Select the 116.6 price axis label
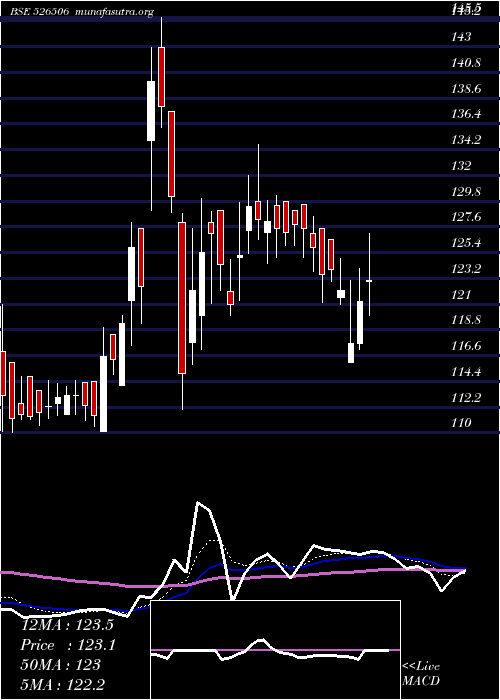This screenshot has width=500, height=700. pos(466,346)
